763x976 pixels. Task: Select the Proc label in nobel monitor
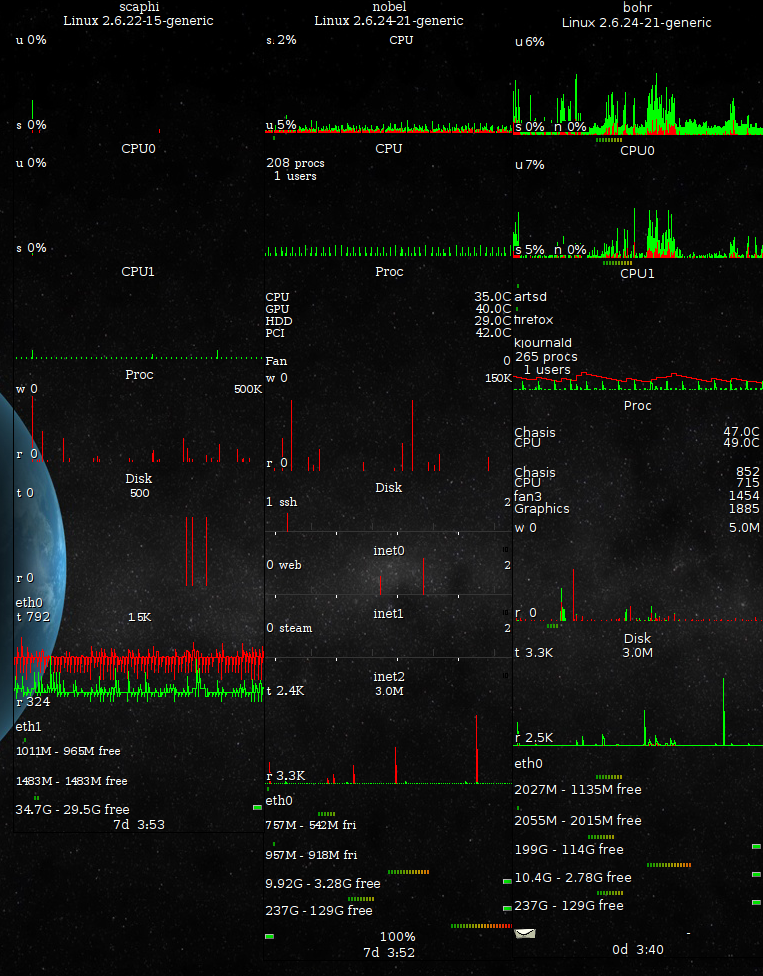tap(389, 271)
